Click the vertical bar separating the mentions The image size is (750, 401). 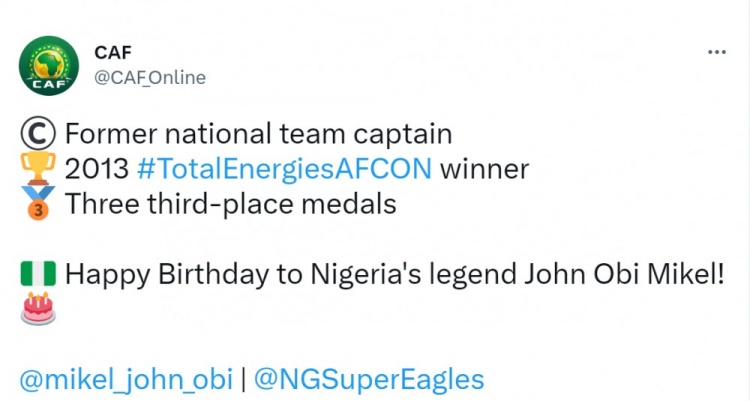(243, 380)
